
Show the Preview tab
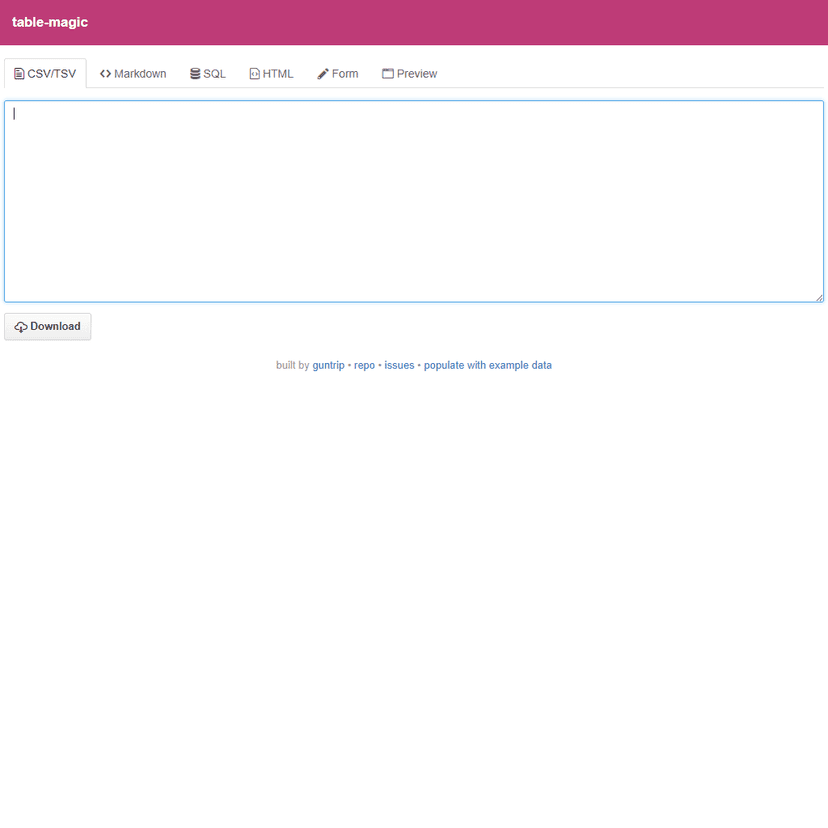pos(417,74)
